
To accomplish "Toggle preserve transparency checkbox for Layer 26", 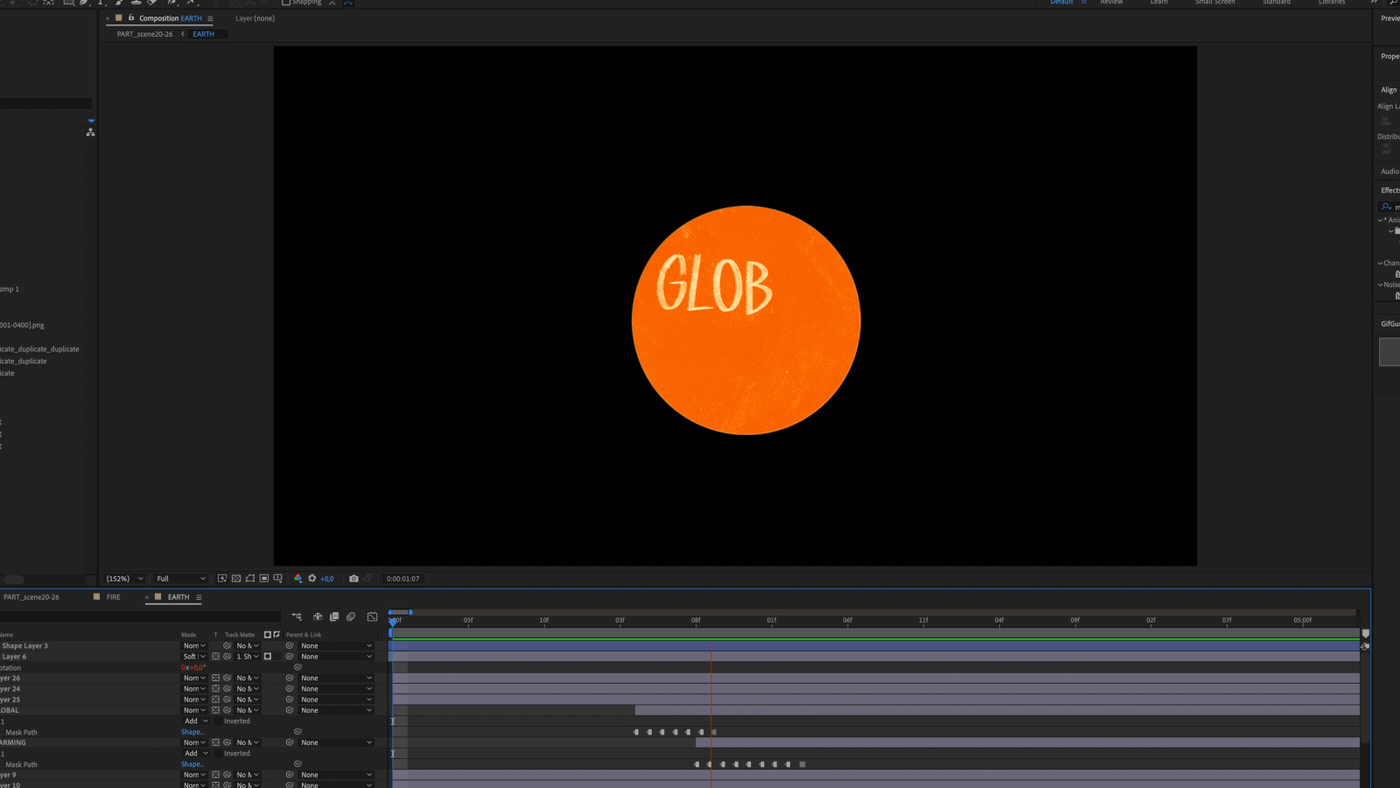I will coord(215,678).
